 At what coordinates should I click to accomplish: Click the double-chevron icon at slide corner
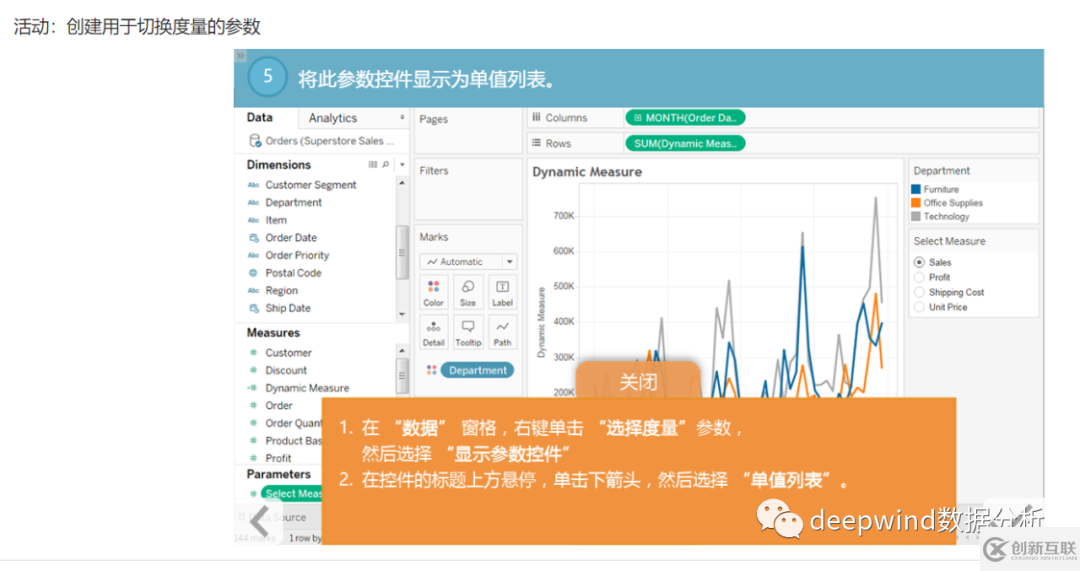click(x=240, y=56)
